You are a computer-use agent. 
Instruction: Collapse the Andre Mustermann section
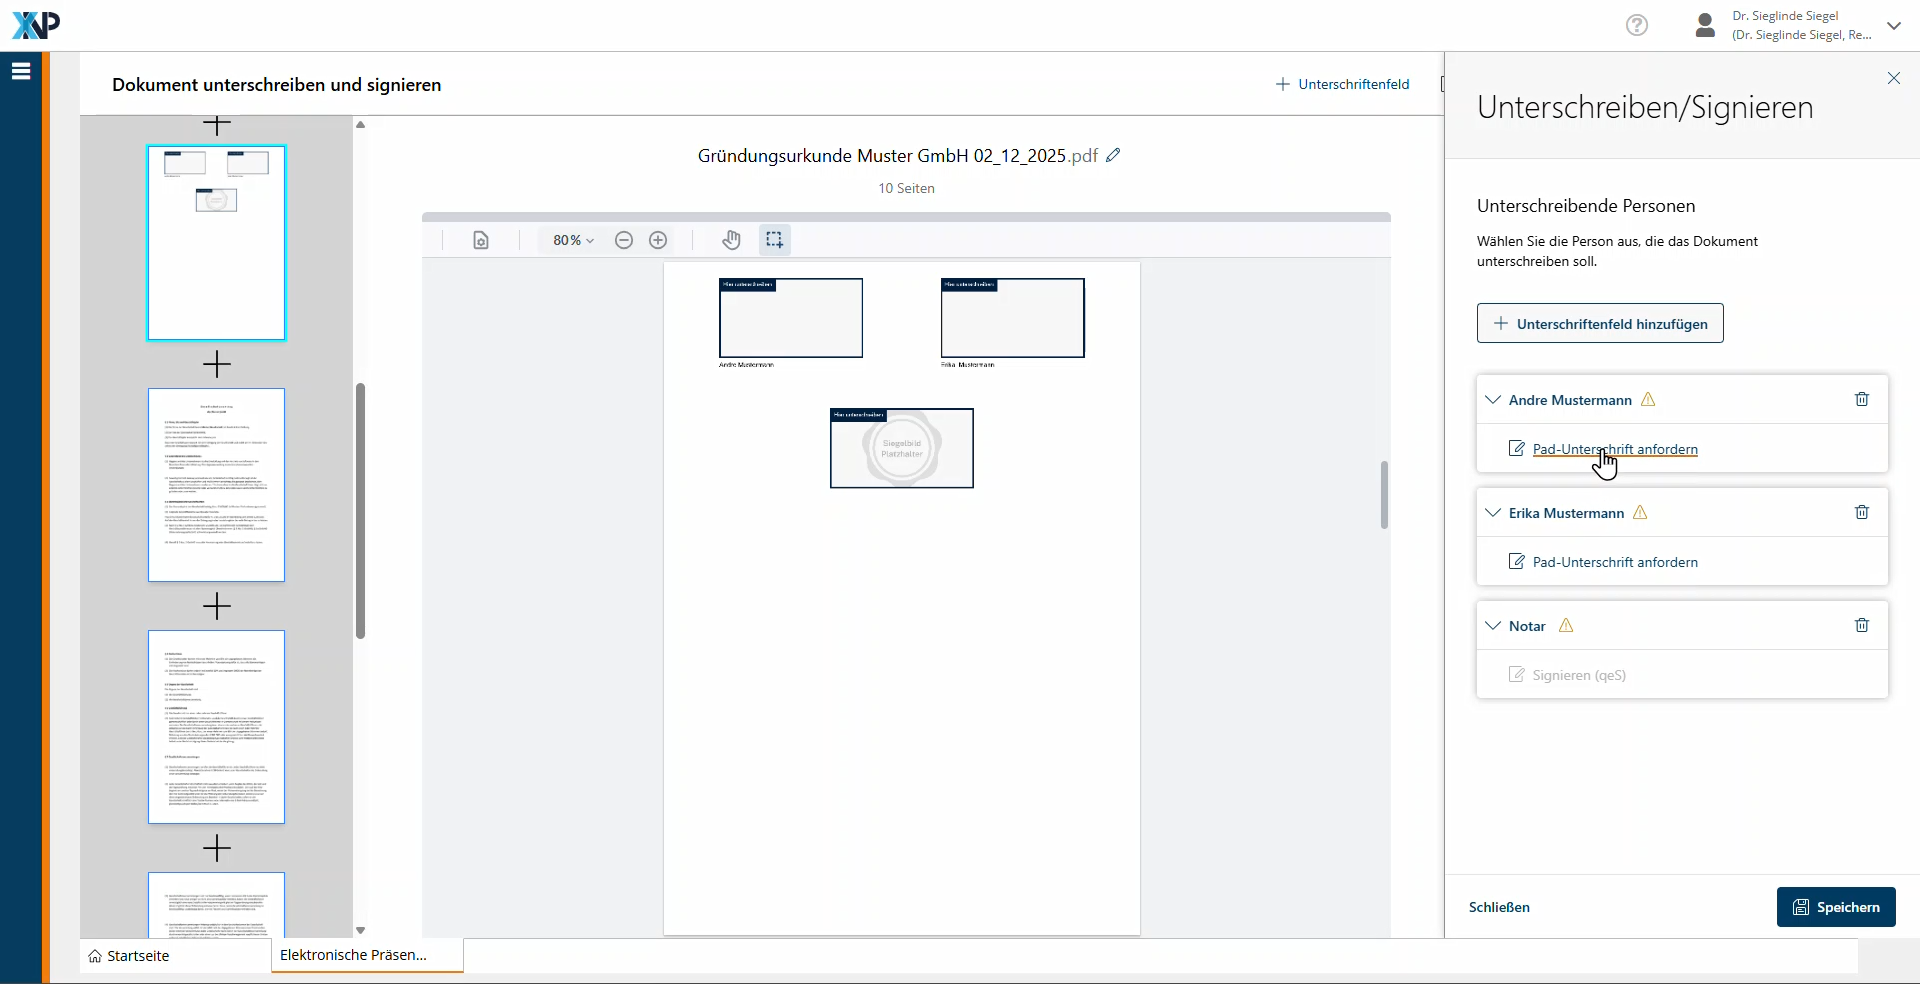1493,400
